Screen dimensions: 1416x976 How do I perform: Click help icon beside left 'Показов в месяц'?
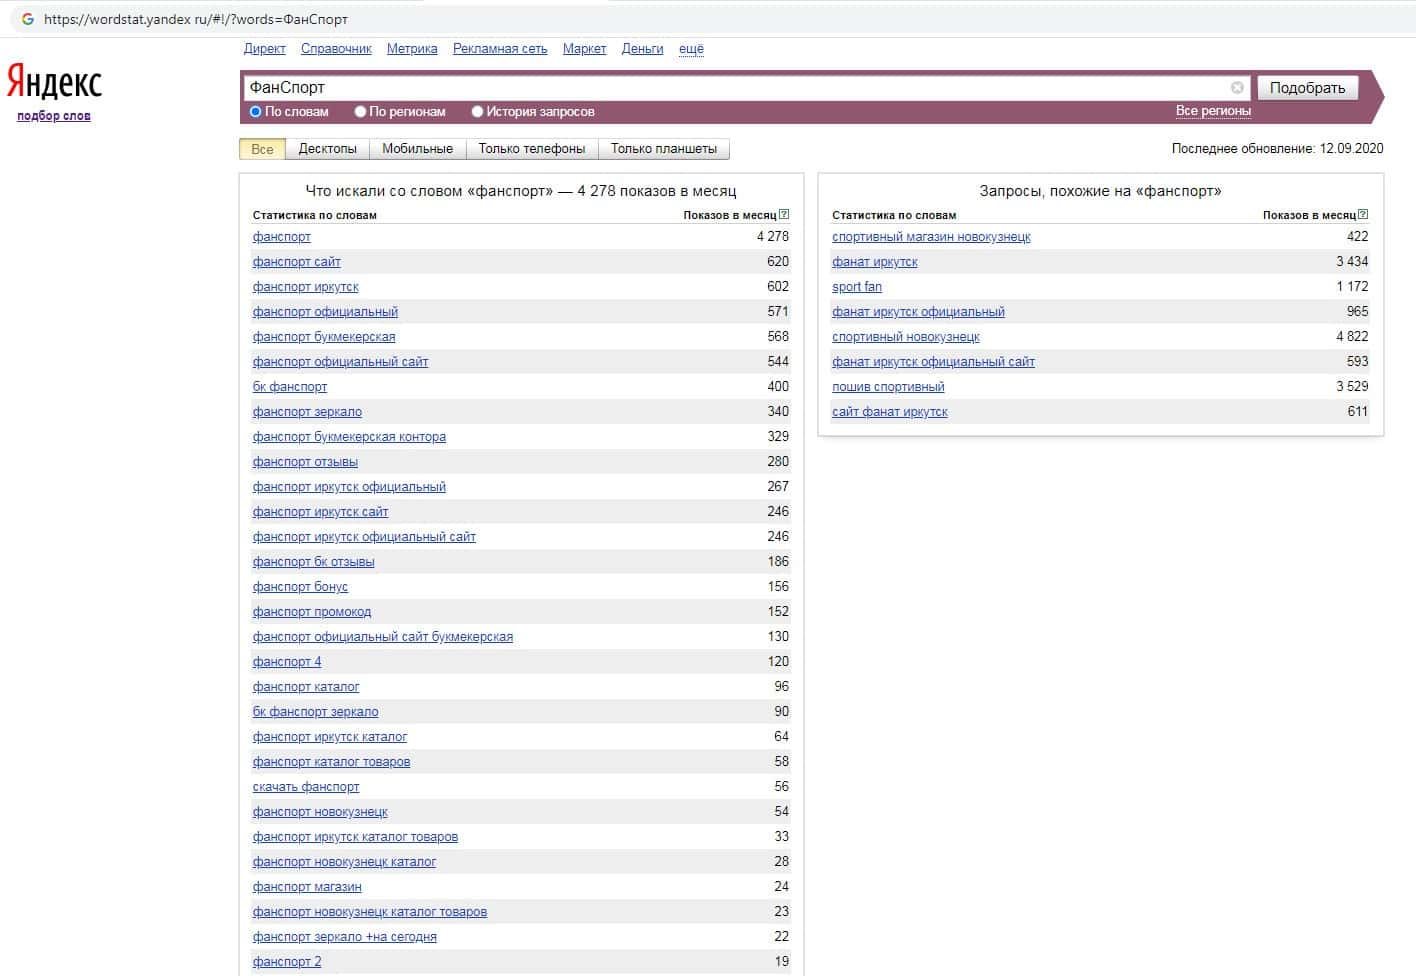tap(784, 215)
